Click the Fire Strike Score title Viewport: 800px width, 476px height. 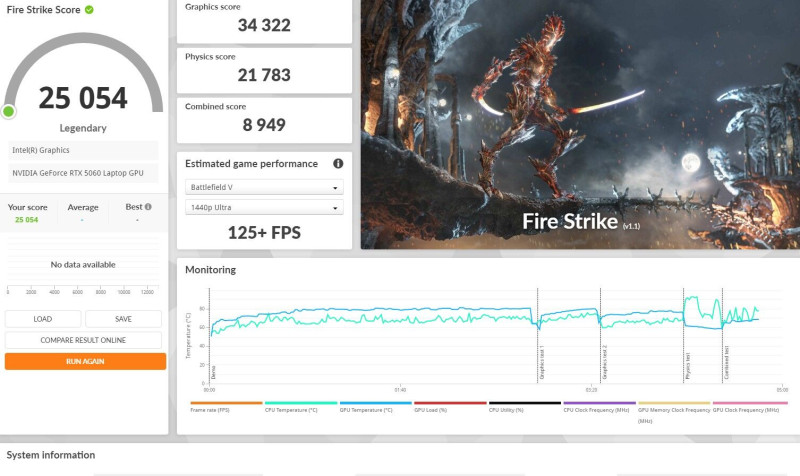(x=43, y=10)
